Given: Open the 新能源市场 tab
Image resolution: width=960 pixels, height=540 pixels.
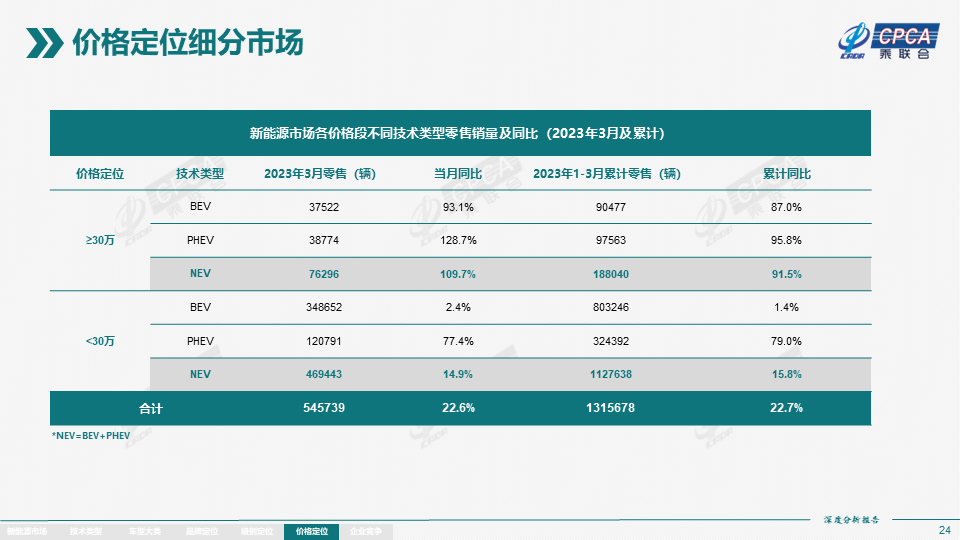Looking at the screenshot, I should (27, 532).
